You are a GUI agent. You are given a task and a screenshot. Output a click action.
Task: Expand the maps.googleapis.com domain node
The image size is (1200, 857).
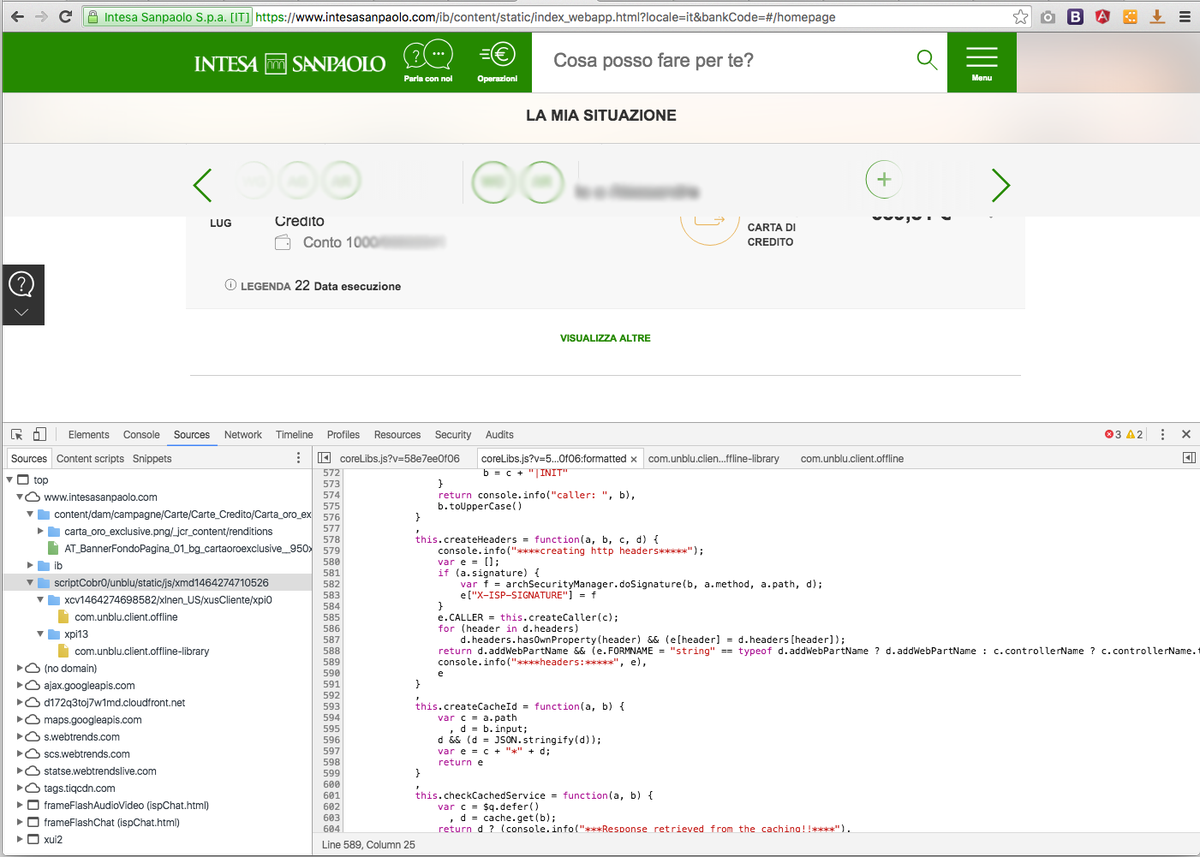pos(21,720)
